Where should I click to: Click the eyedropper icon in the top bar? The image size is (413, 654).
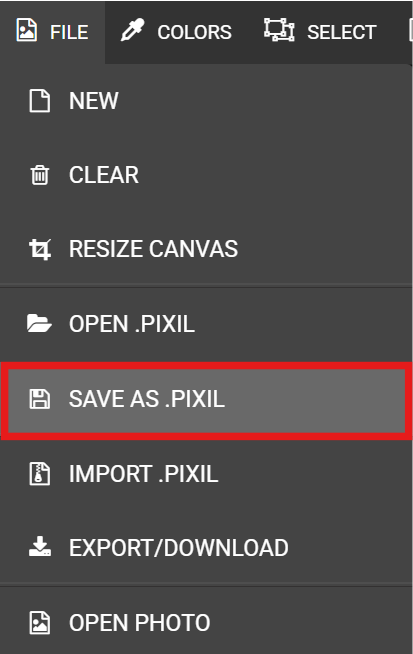132,30
